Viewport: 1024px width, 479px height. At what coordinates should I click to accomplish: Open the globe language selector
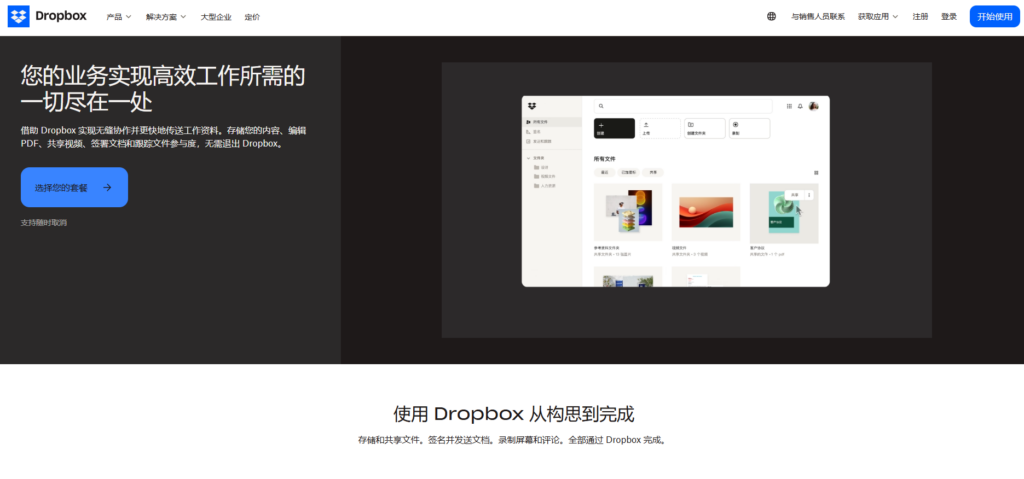coord(771,16)
